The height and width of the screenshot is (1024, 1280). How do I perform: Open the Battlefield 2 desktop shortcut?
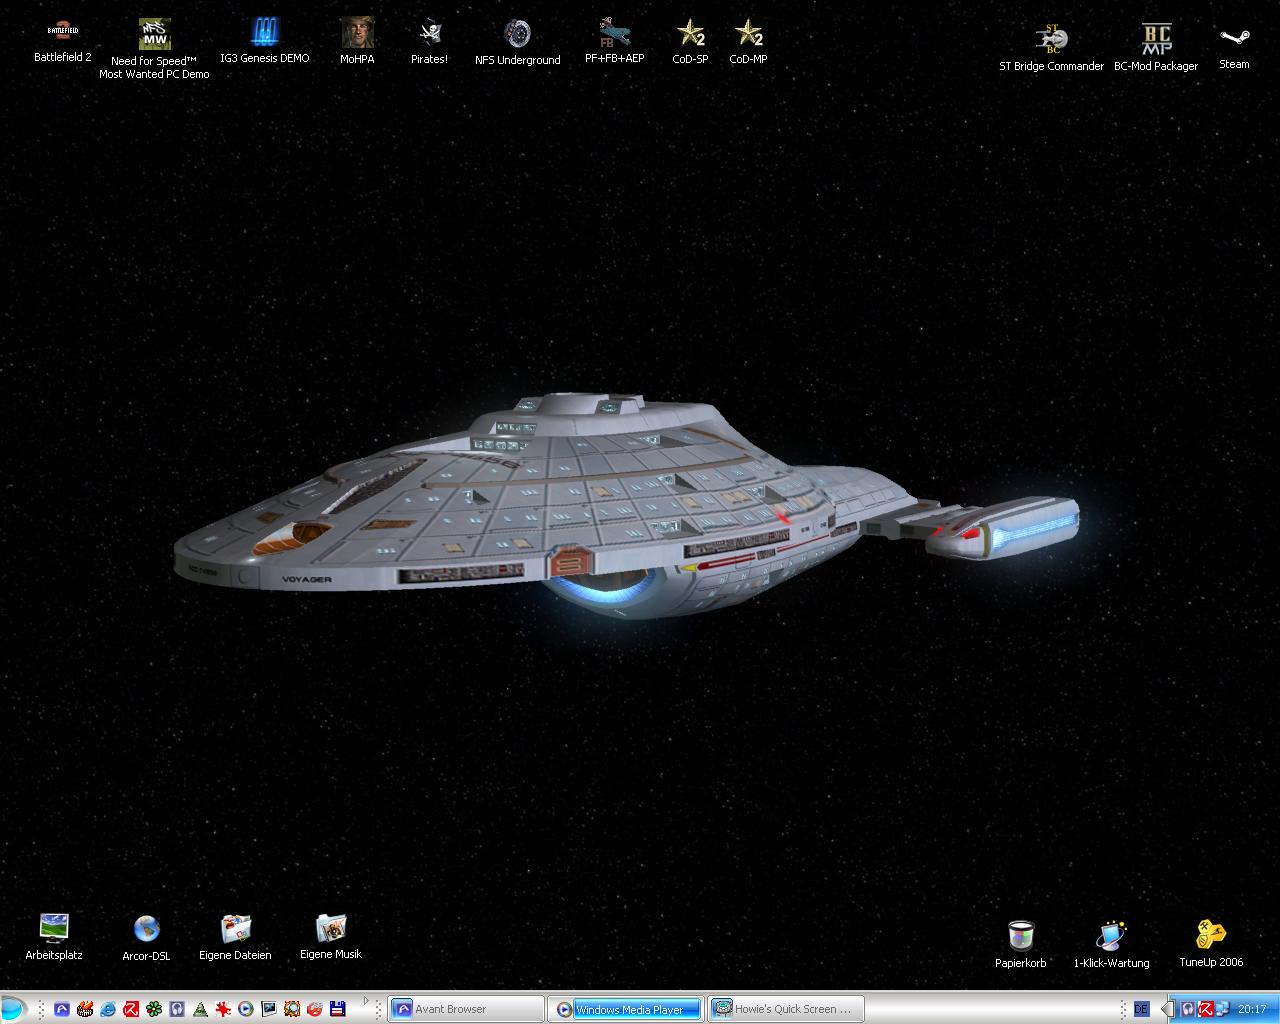coord(62,41)
